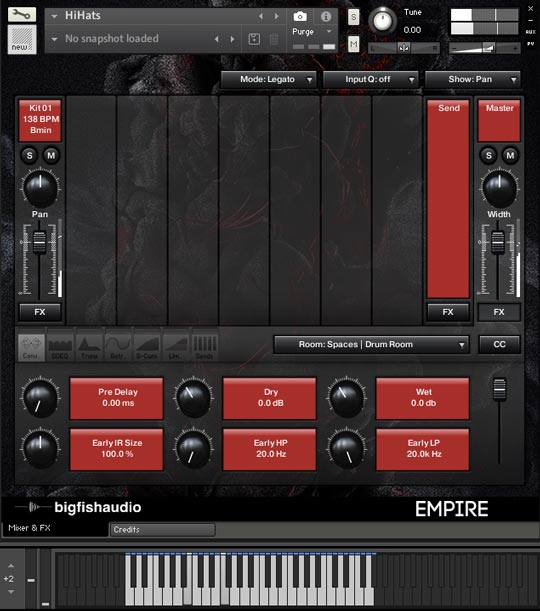The width and height of the screenshot is (540, 611).
Task: Select the S-Comp compressor tab icon
Action: click(147, 347)
